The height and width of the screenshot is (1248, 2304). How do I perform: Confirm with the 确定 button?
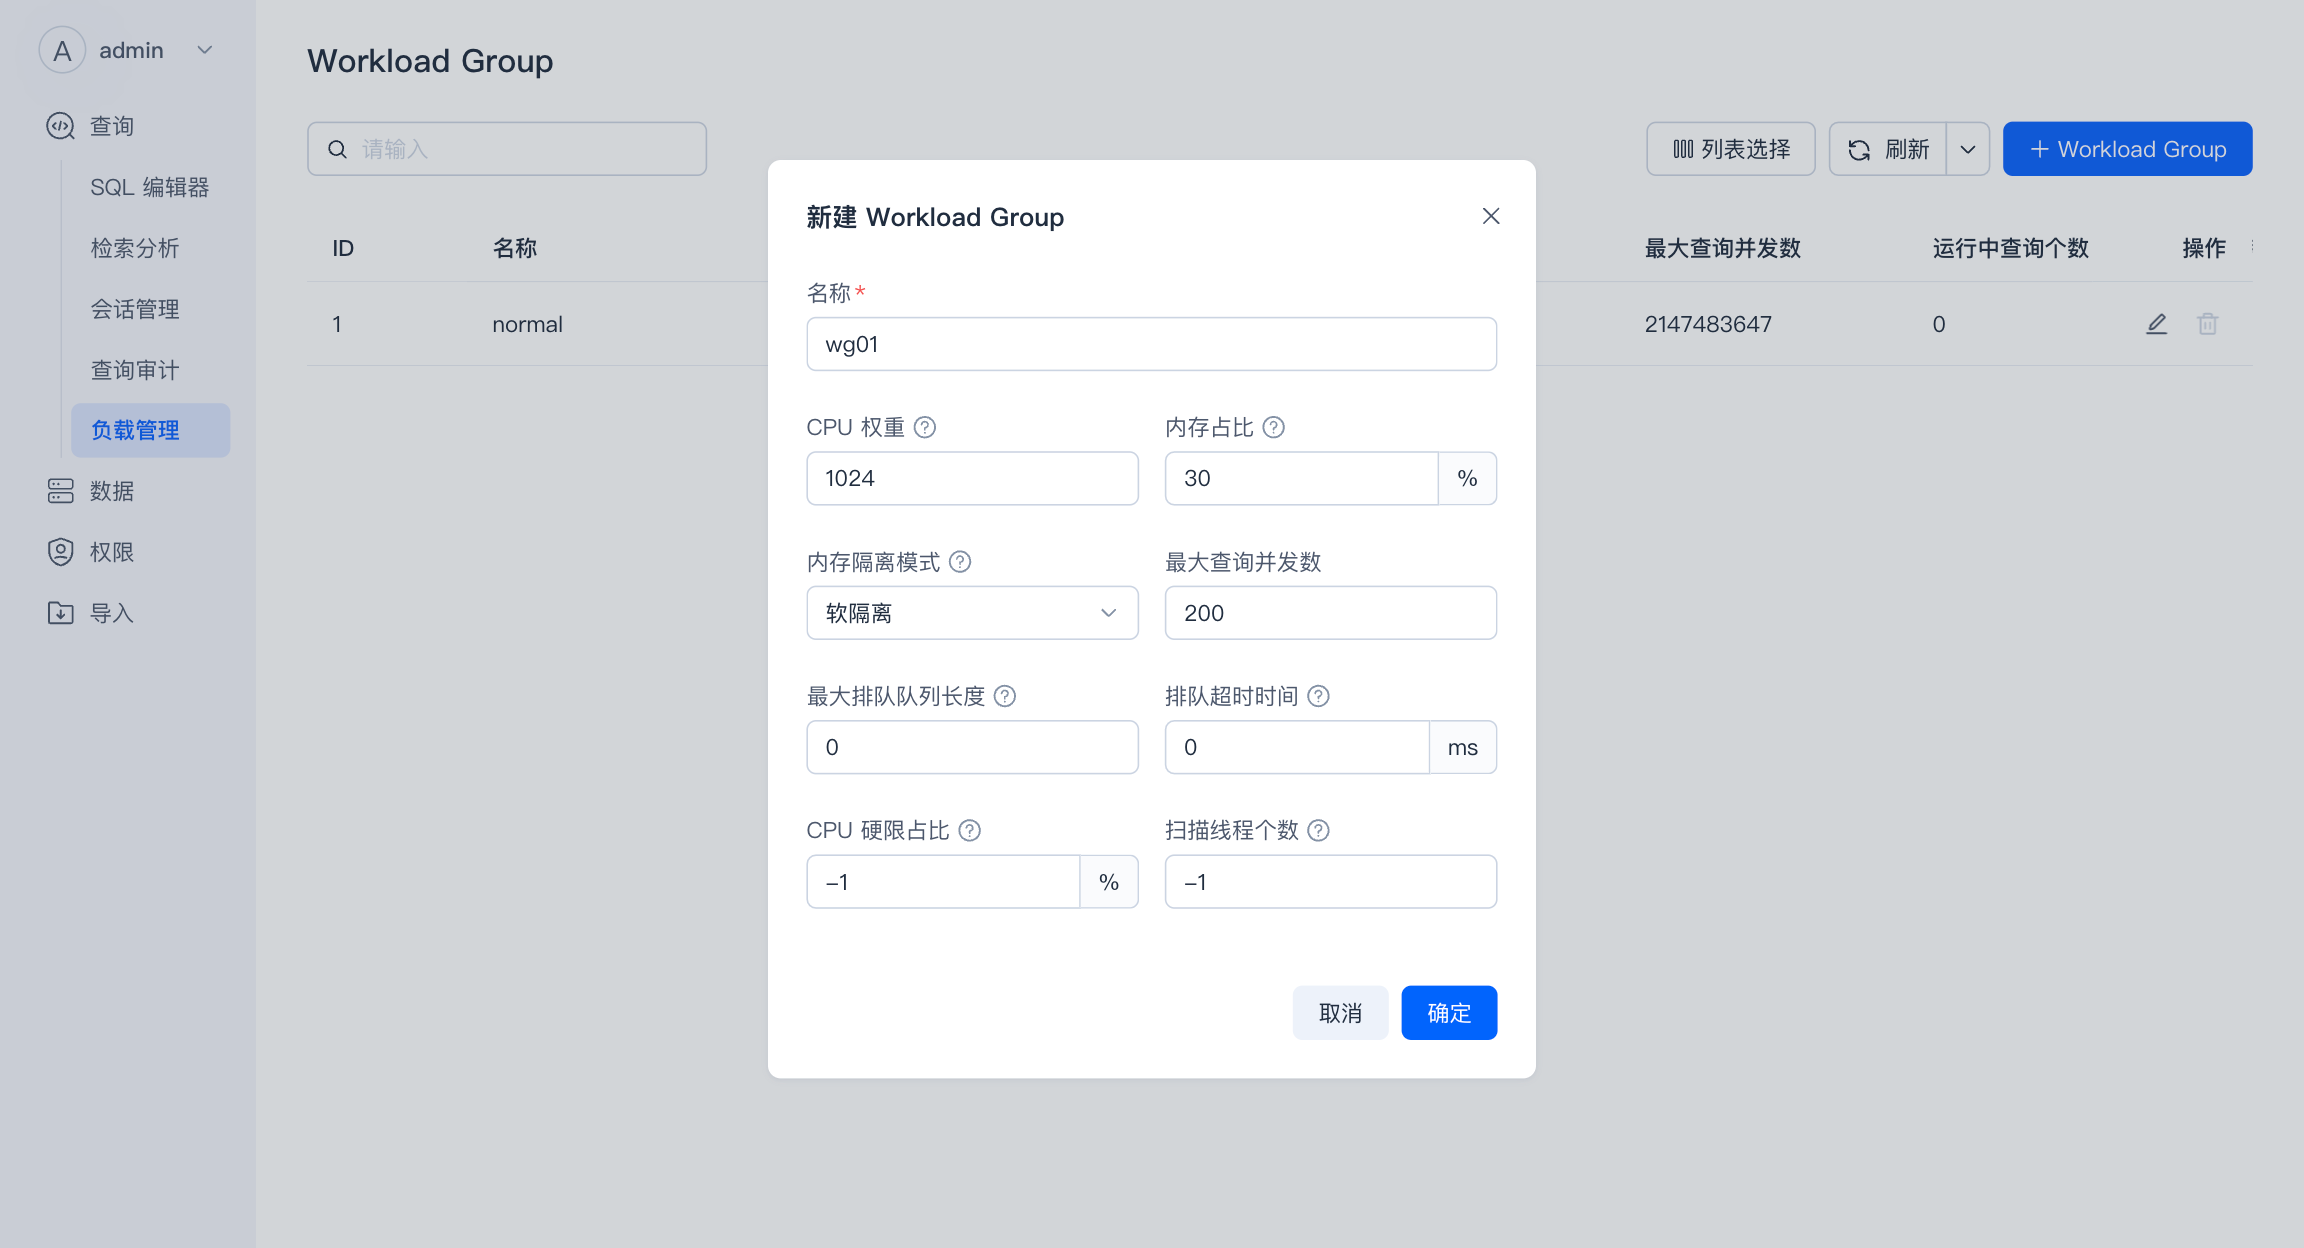[x=1448, y=1013]
